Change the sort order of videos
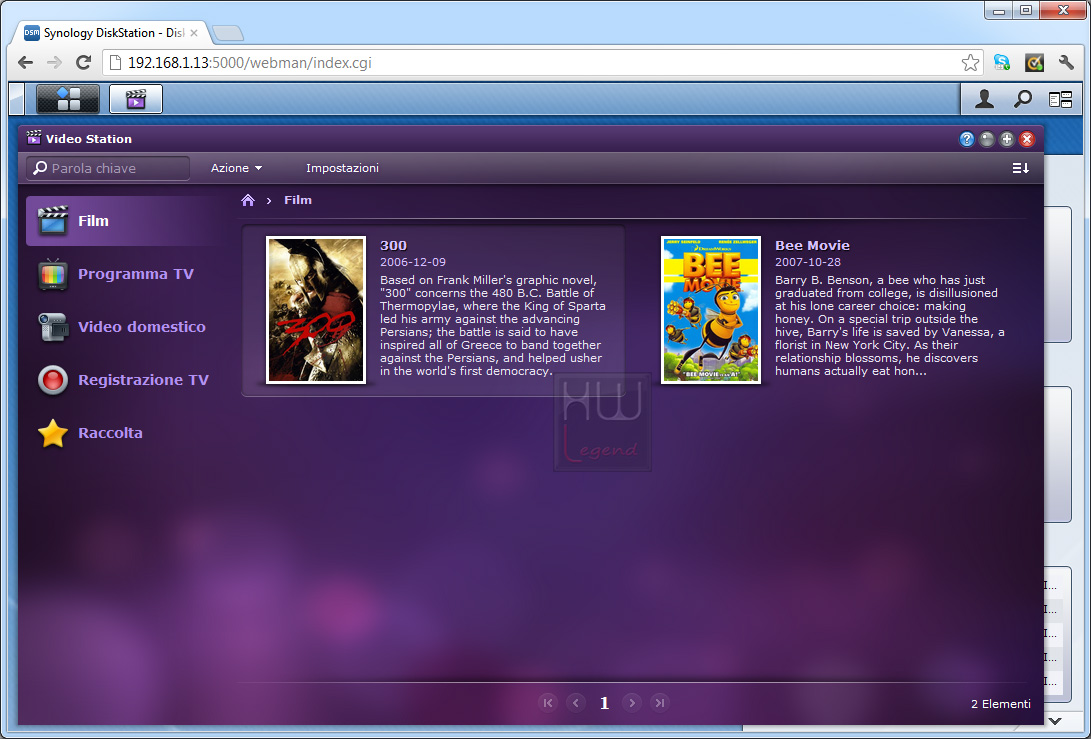Viewport: 1091px width, 739px height. [1020, 168]
